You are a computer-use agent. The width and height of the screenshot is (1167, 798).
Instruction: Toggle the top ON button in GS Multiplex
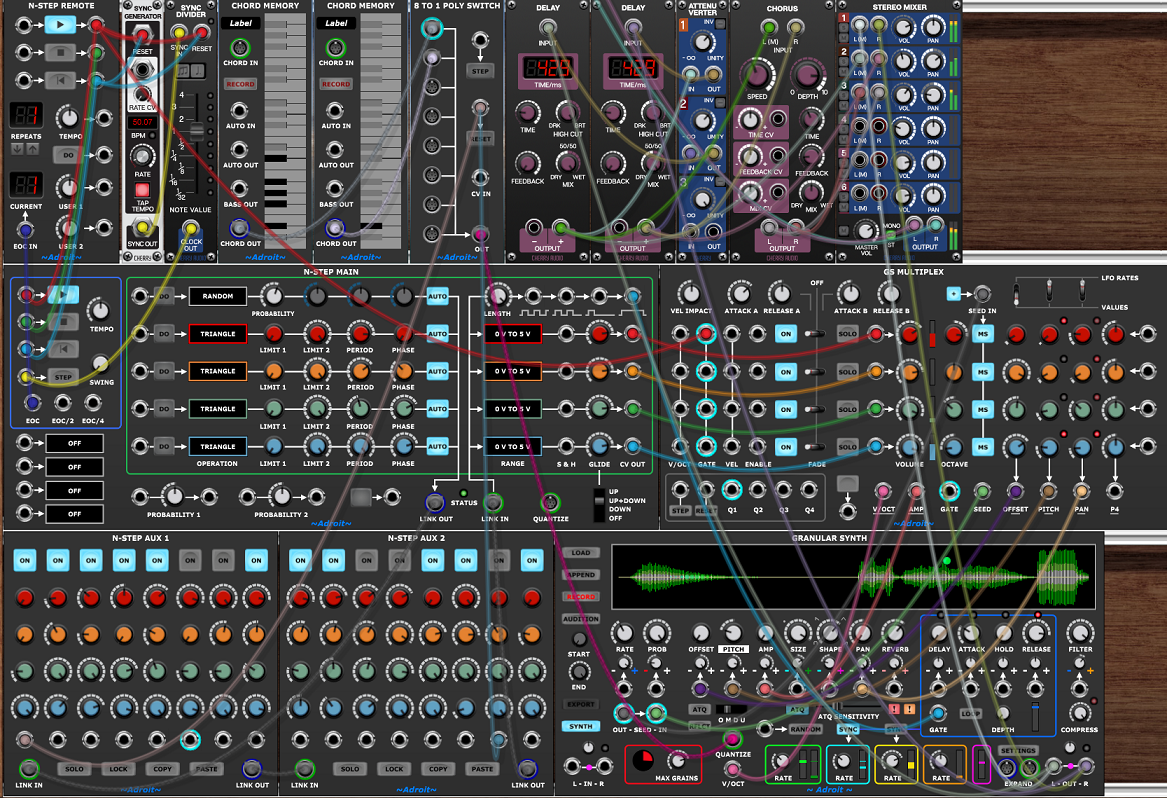tap(786, 334)
